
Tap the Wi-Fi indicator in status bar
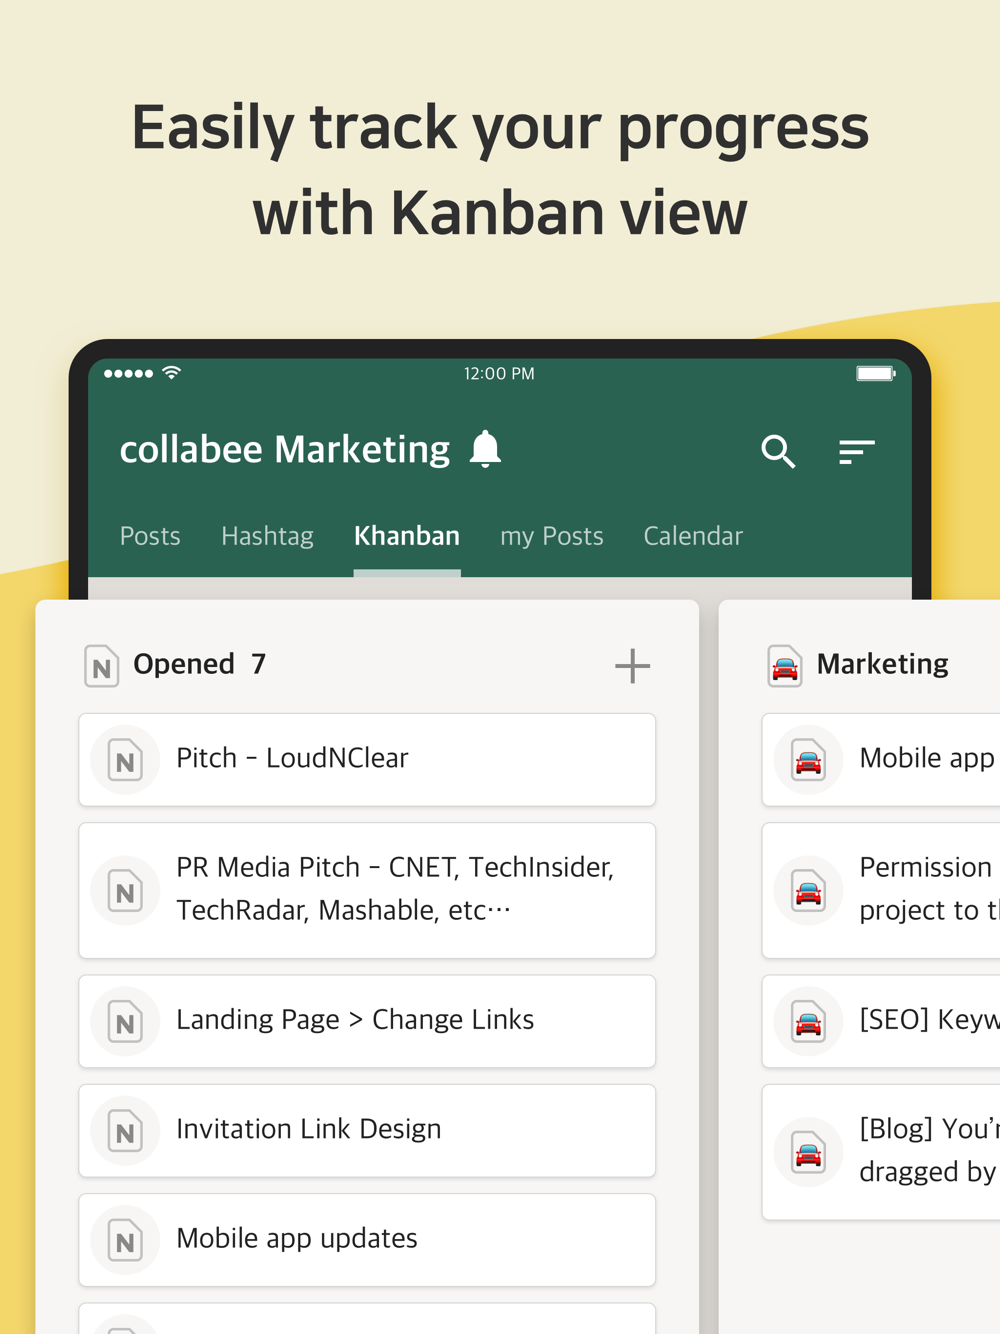coord(172,372)
